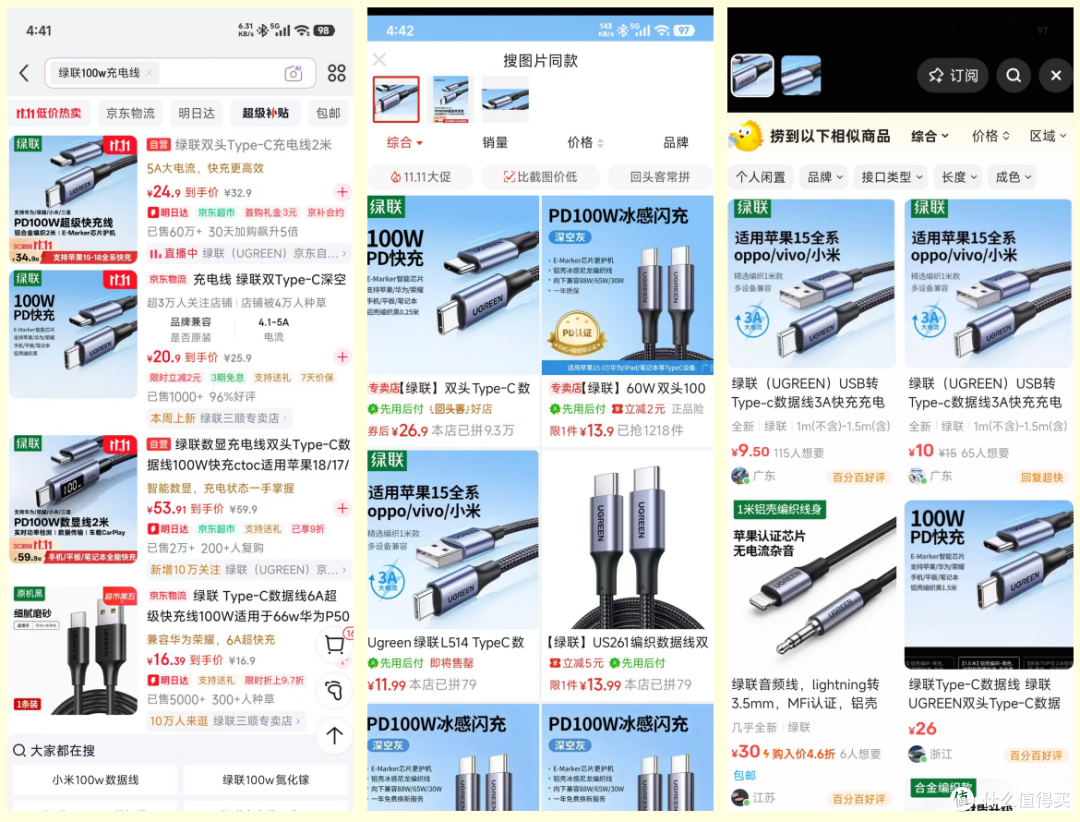Tap the 大家都在搜 search icon
This screenshot has width=1080, height=822.
pos(19,750)
